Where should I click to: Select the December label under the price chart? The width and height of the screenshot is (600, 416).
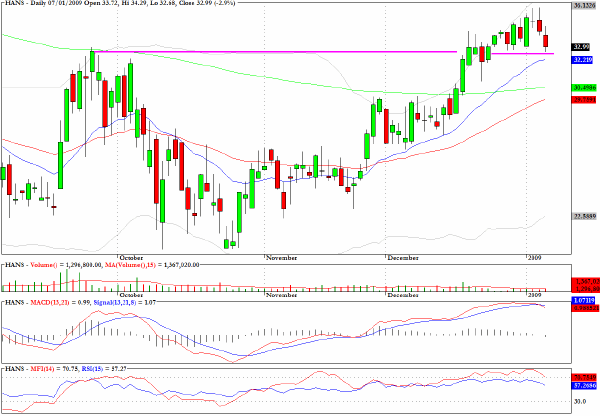pyautogui.click(x=403, y=258)
